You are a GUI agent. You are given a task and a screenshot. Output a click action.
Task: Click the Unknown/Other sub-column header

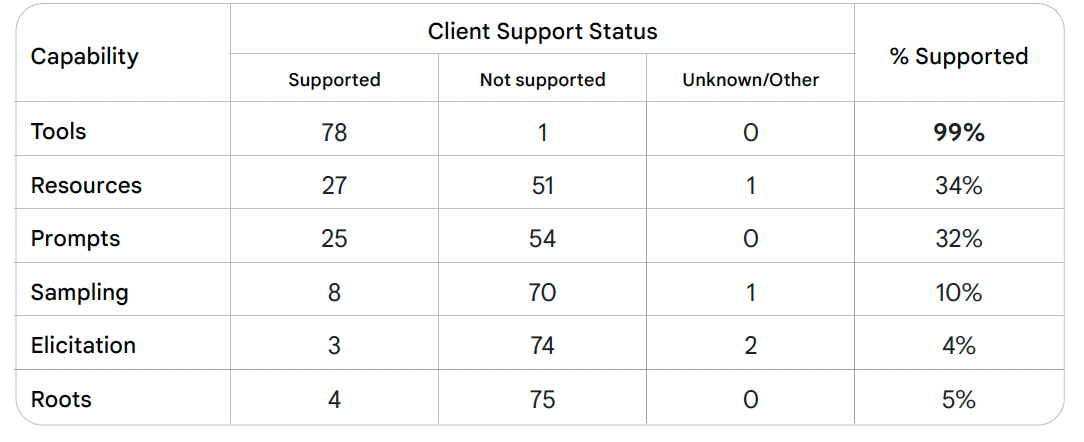coord(750,80)
